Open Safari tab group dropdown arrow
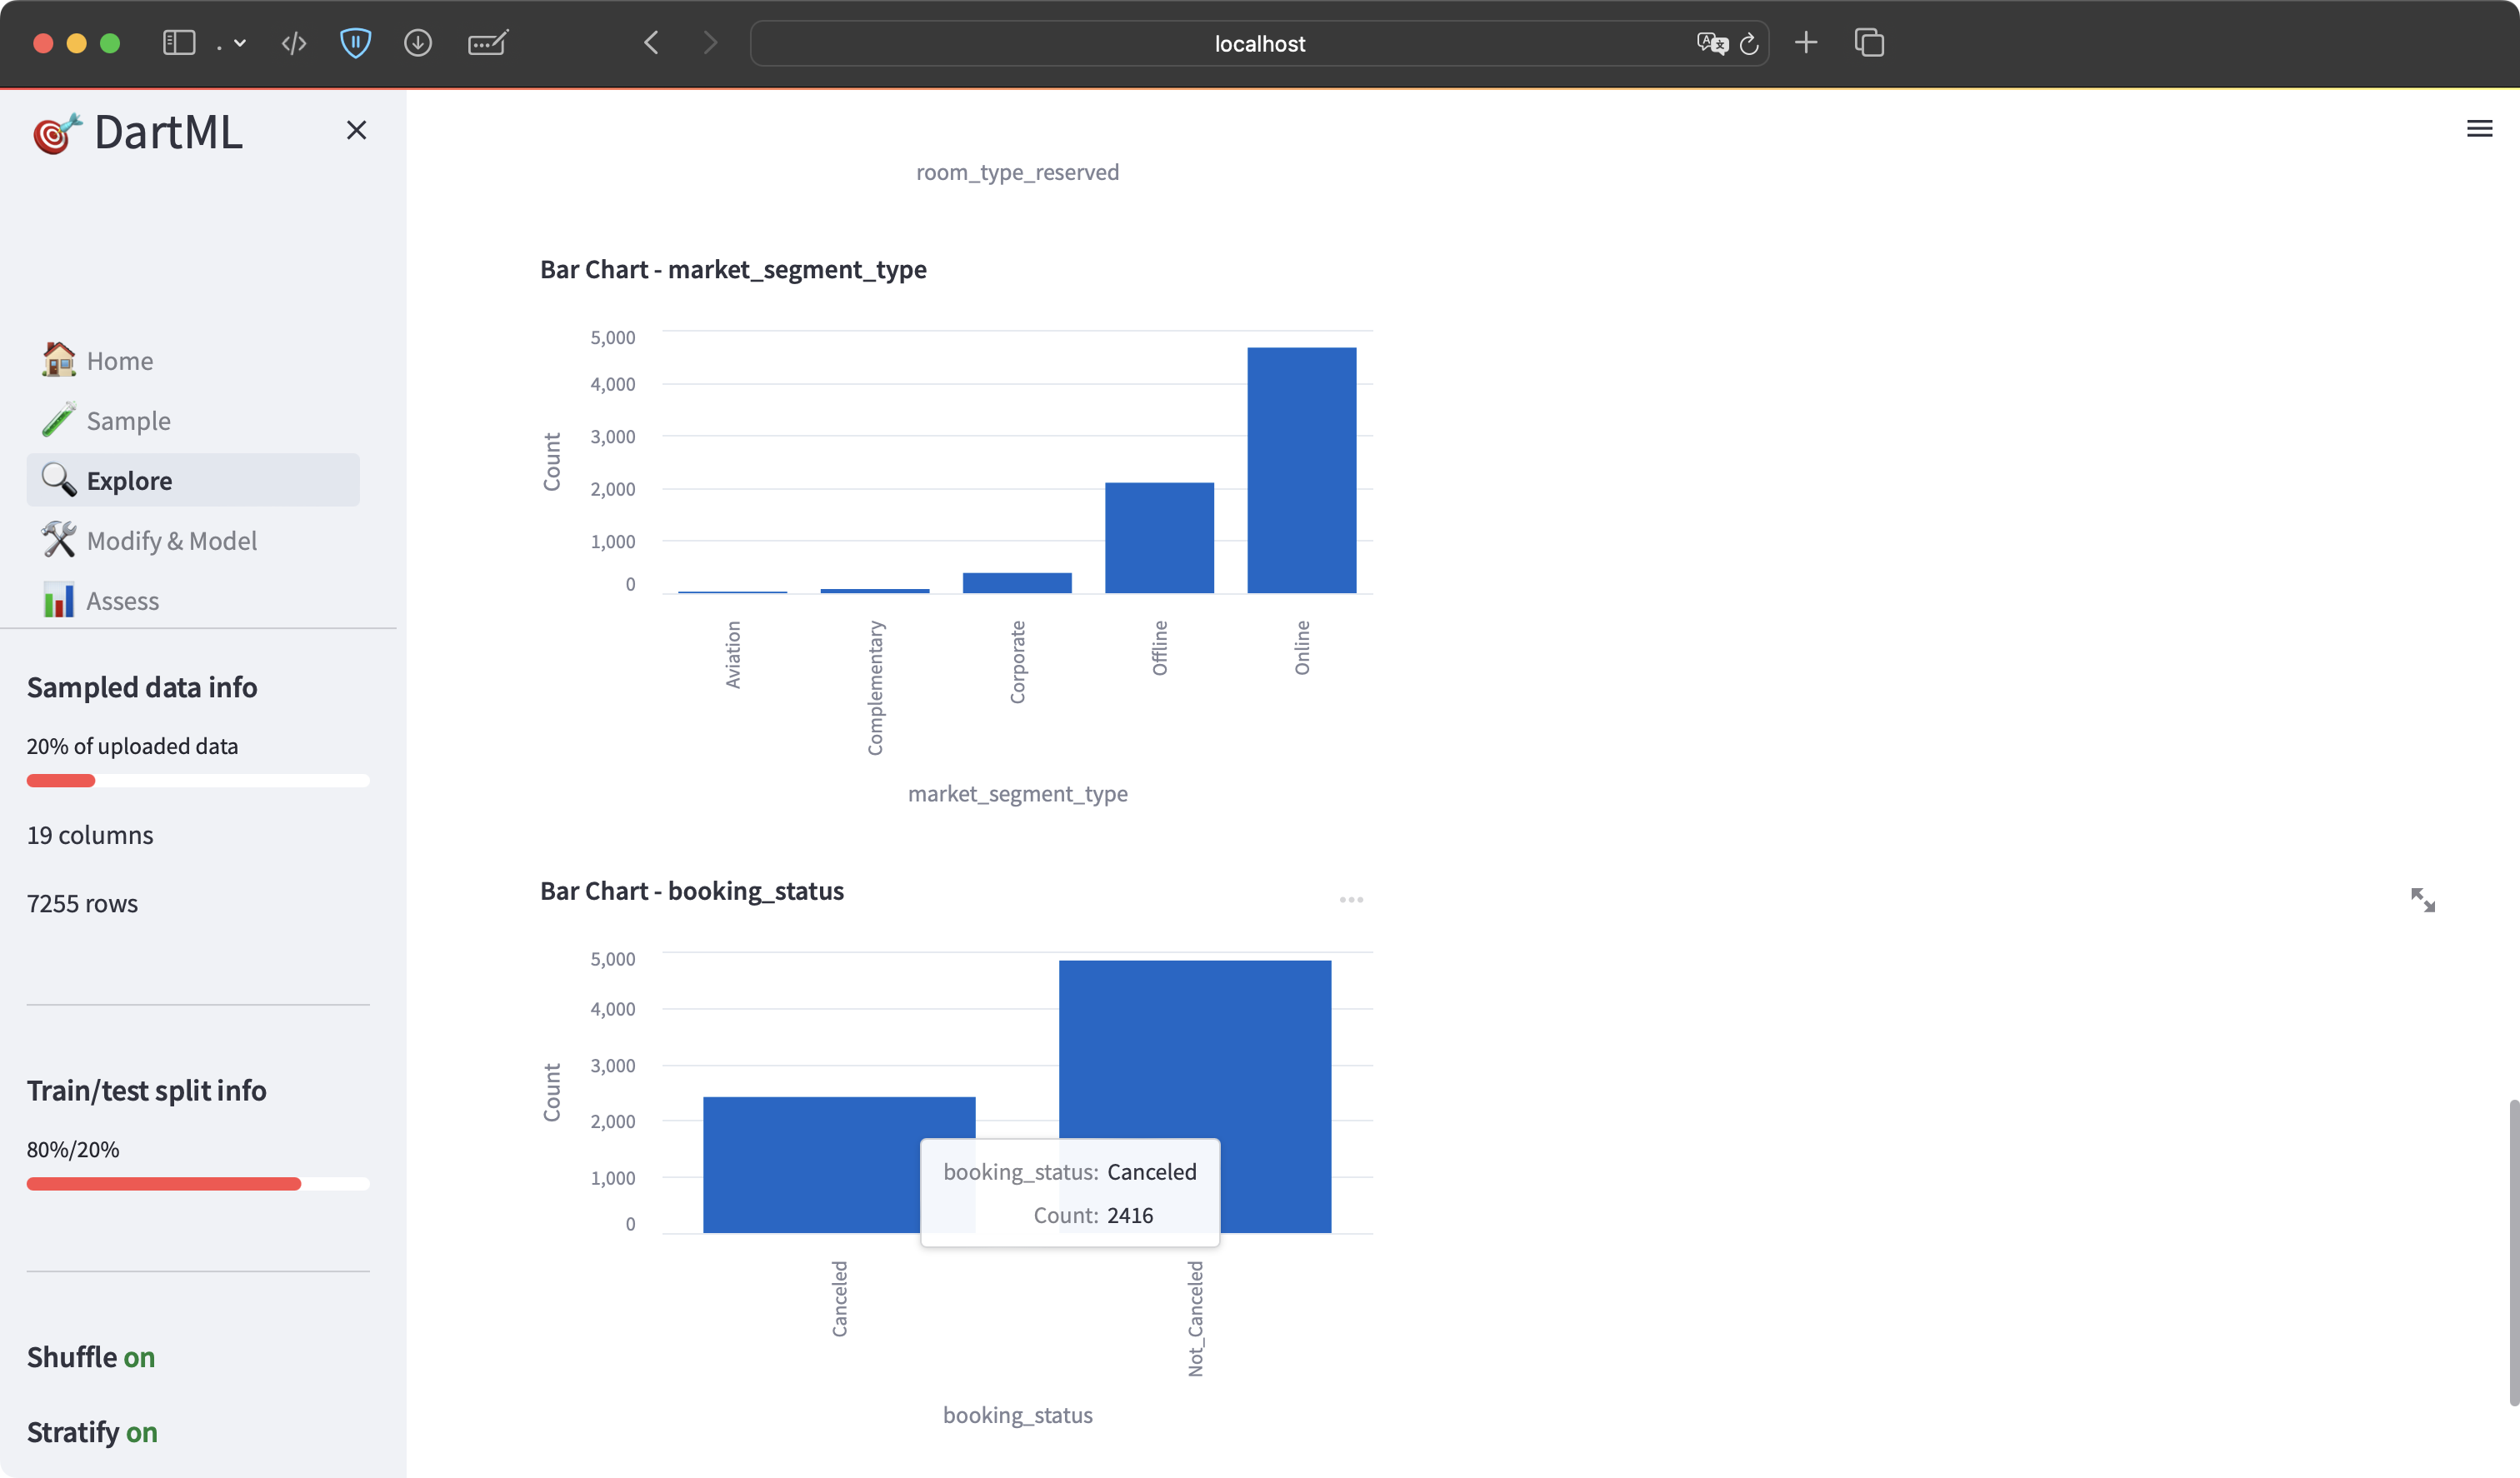 click(x=240, y=43)
